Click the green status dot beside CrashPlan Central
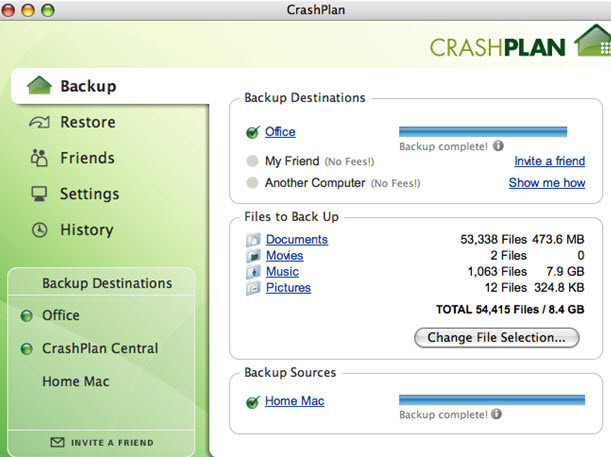611x457 pixels. [26, 349]
